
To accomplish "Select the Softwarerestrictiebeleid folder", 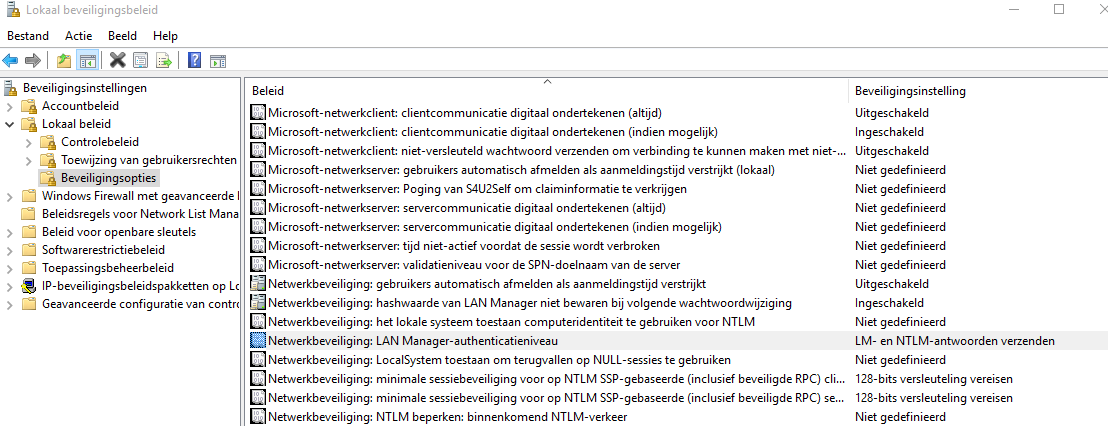I will coord(102,250).
